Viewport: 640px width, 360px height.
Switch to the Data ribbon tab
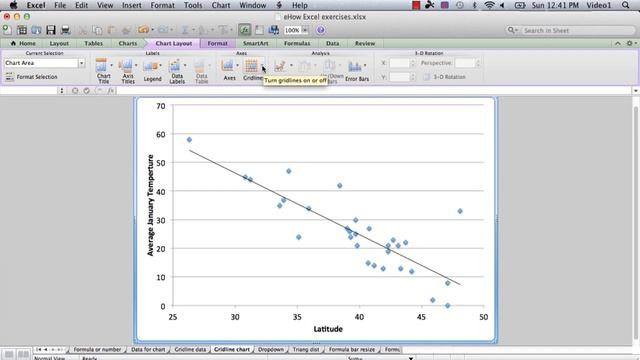(x=333, y=43)
